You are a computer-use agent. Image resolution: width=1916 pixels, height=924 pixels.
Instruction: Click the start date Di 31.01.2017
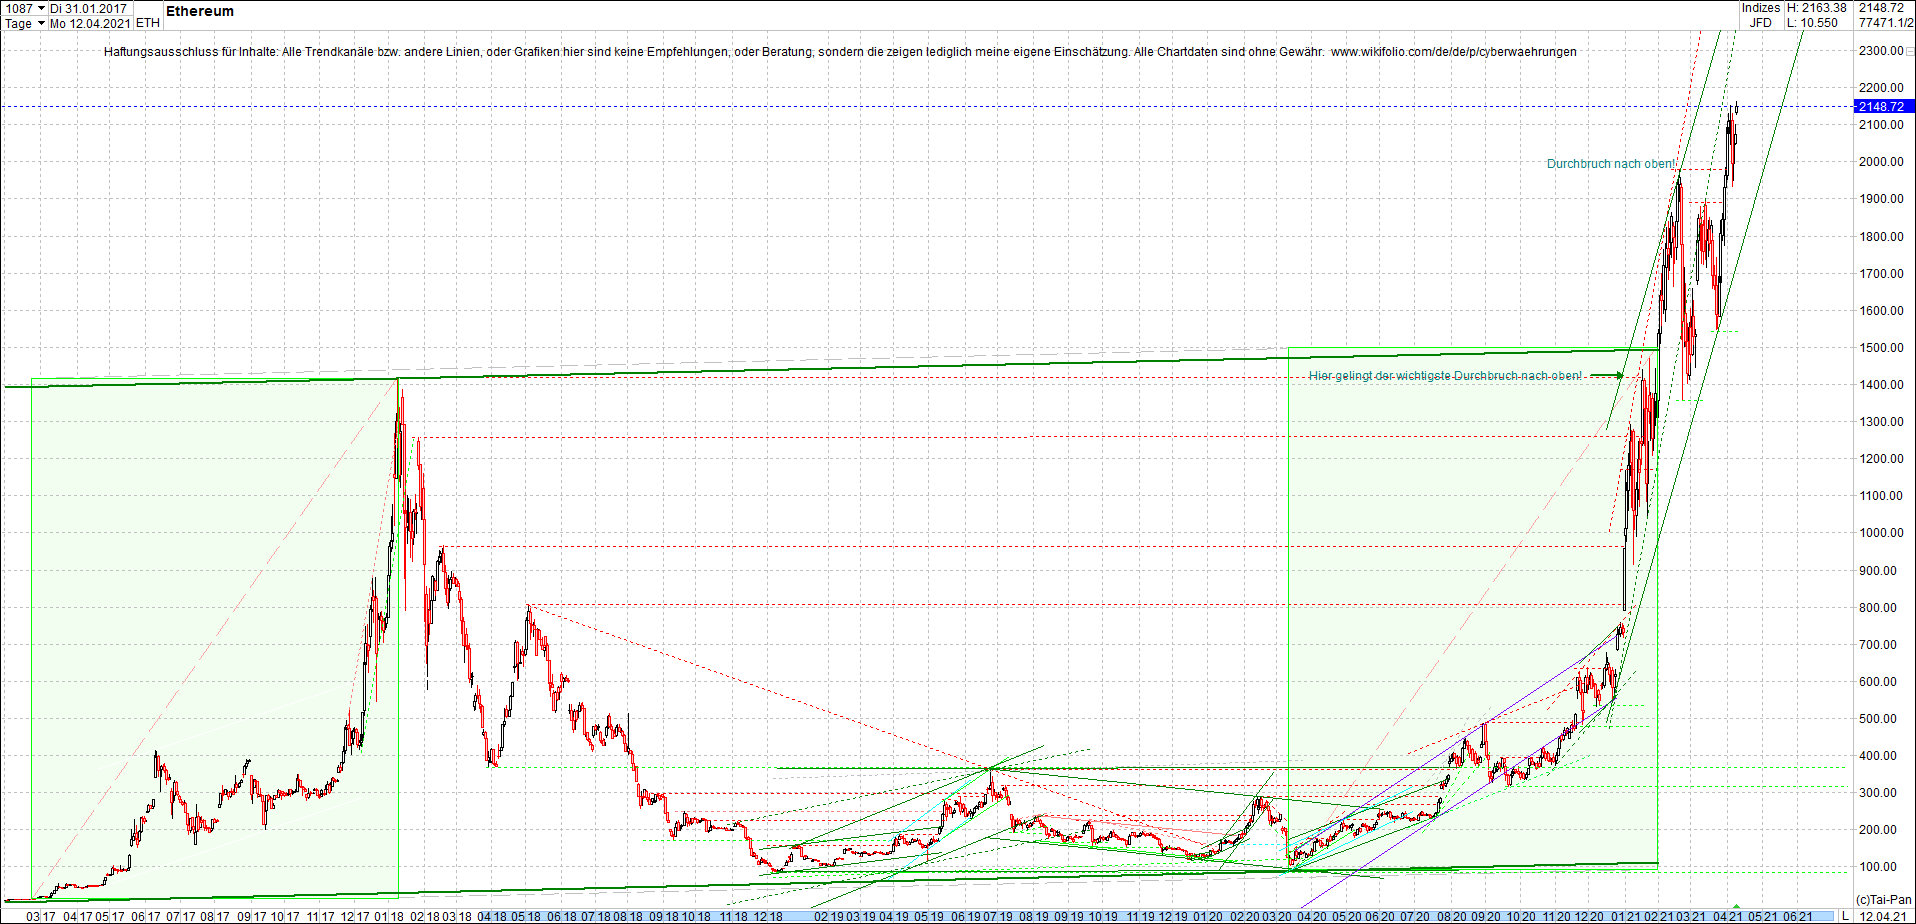click(89, 8)
